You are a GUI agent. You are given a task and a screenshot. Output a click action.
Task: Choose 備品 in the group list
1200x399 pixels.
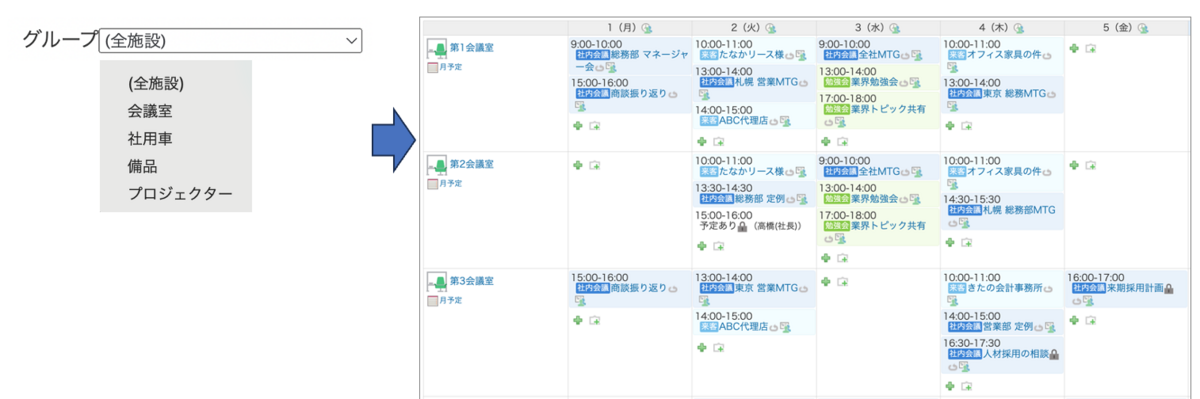(x=143, y=166)
